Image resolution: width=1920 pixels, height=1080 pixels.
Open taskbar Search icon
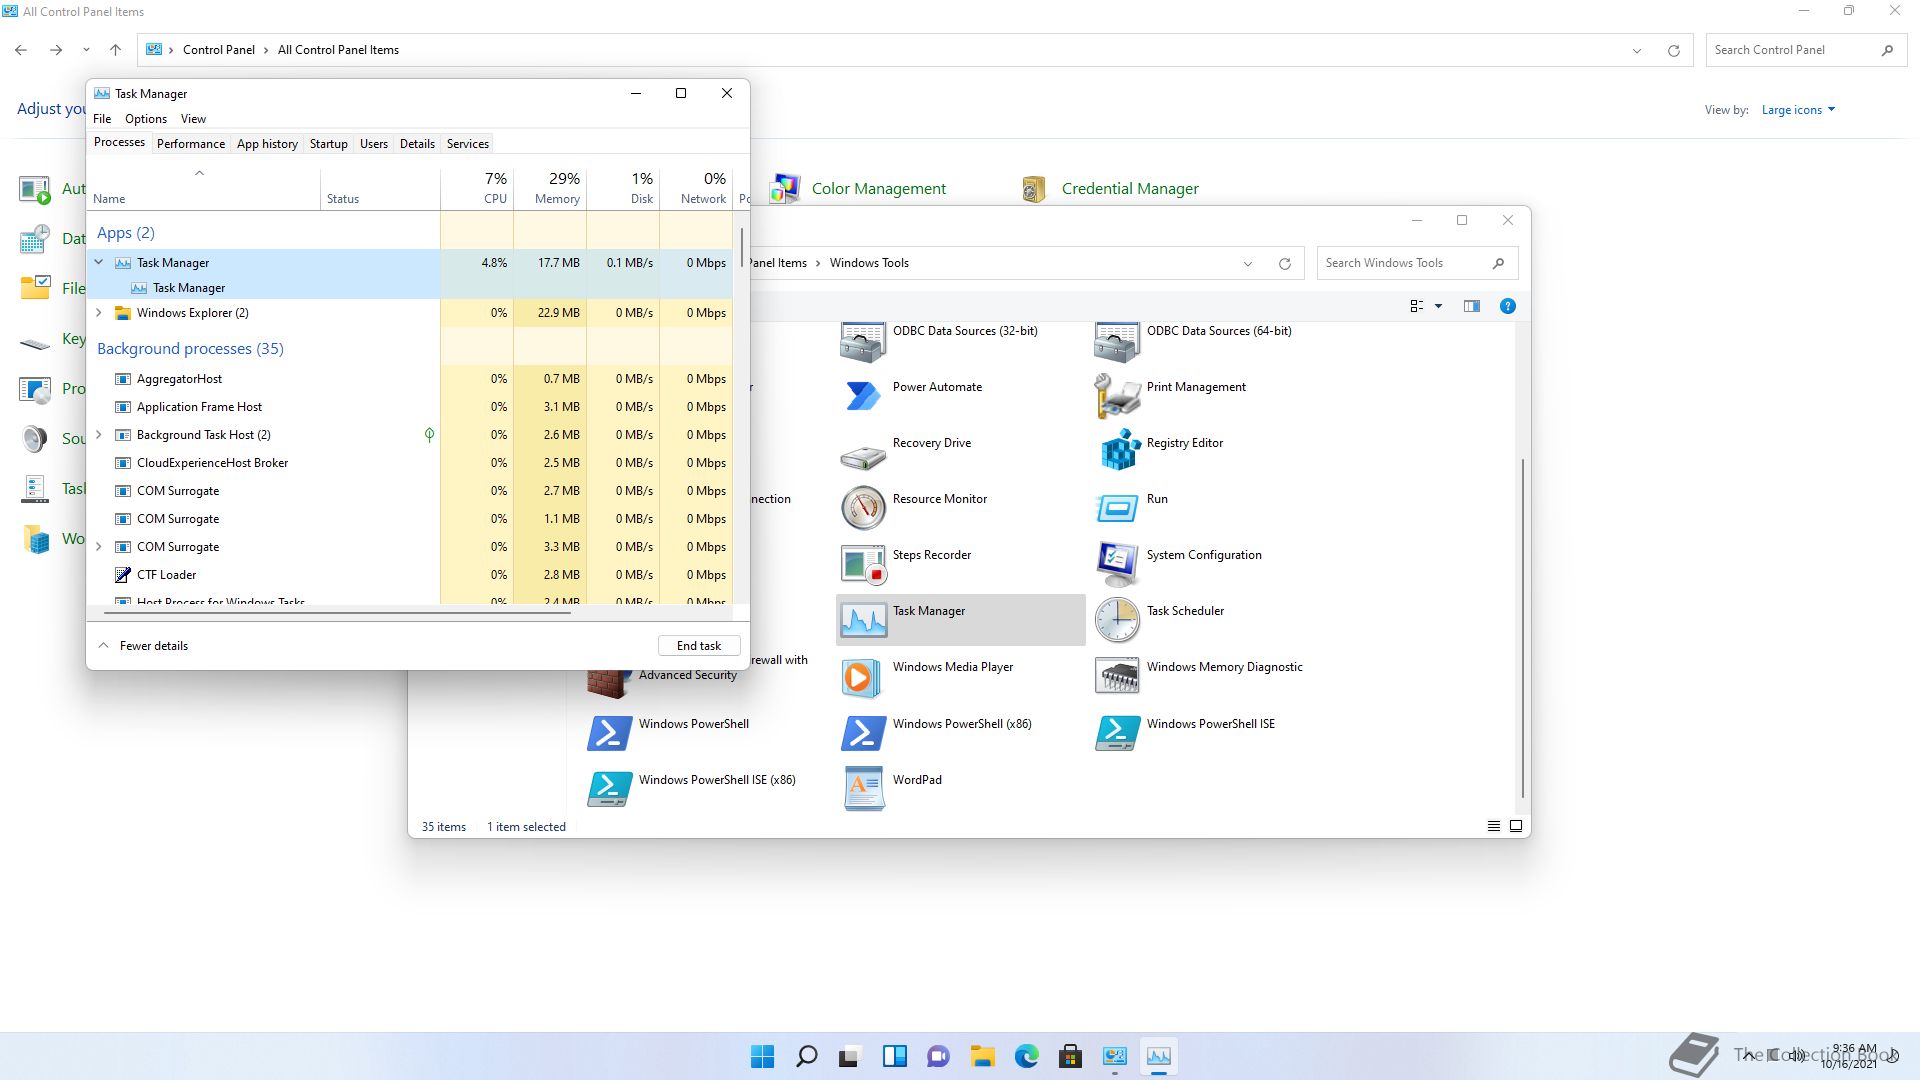tap(806, 1056)
